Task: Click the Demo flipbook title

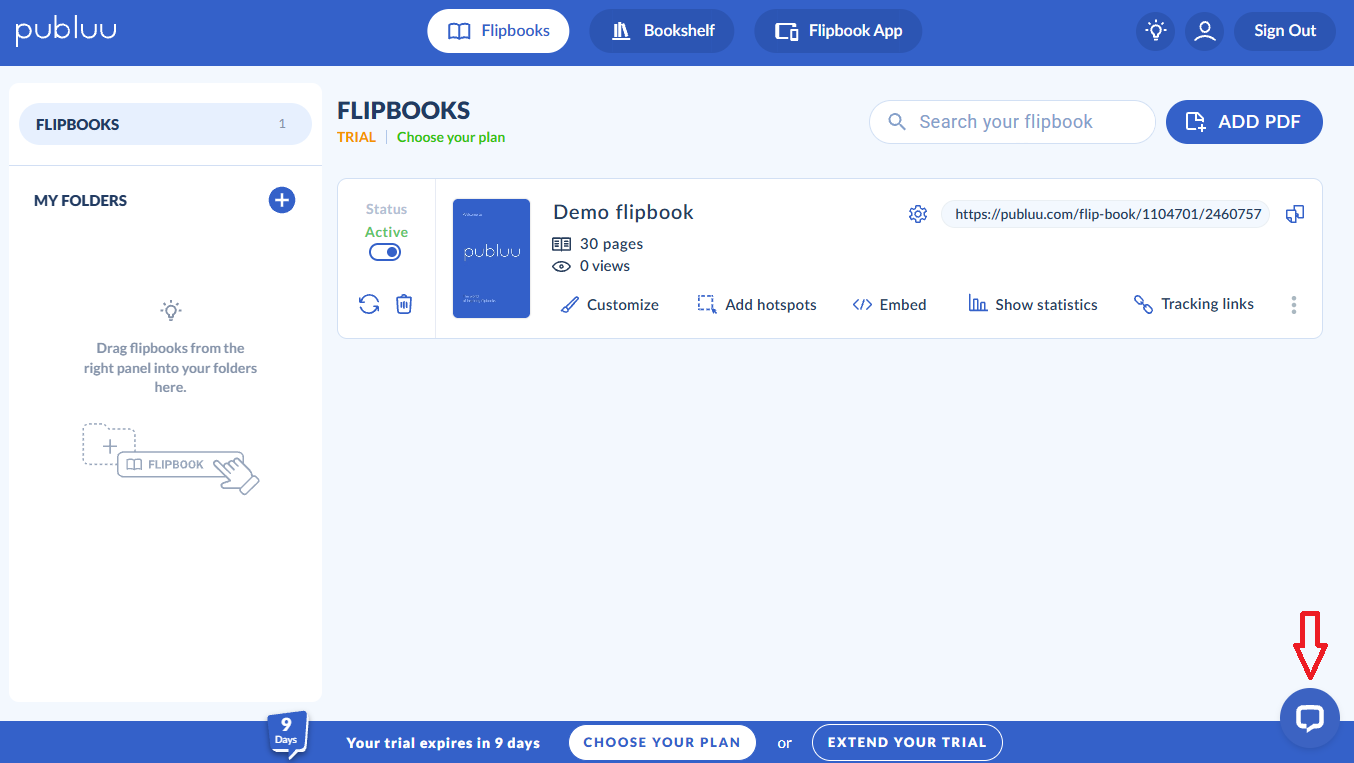Action: (x=623, y=212)
